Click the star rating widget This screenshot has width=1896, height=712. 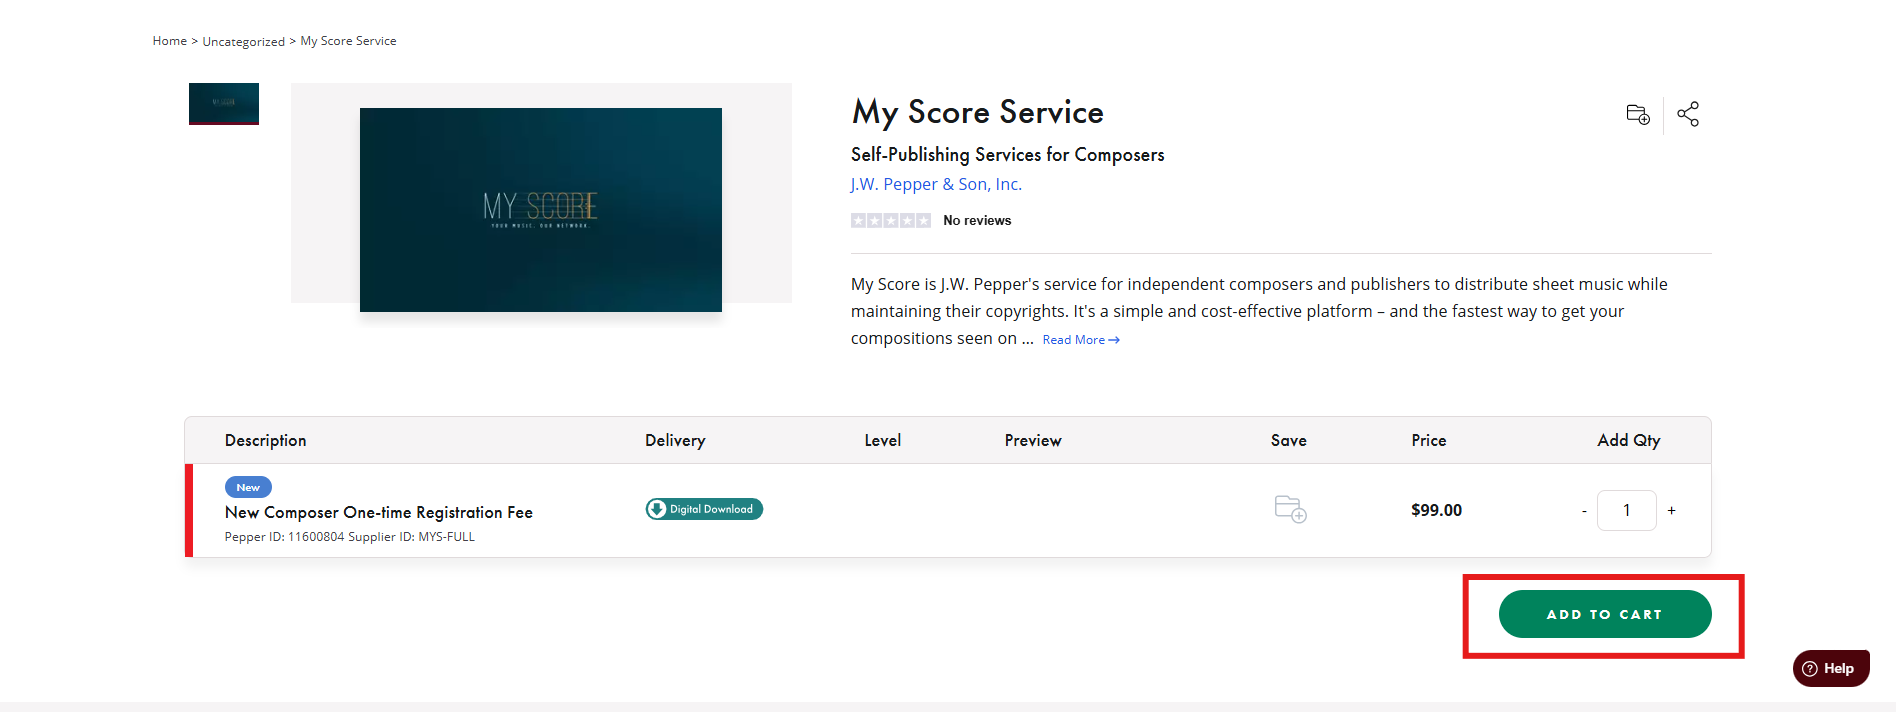[891, 220]
